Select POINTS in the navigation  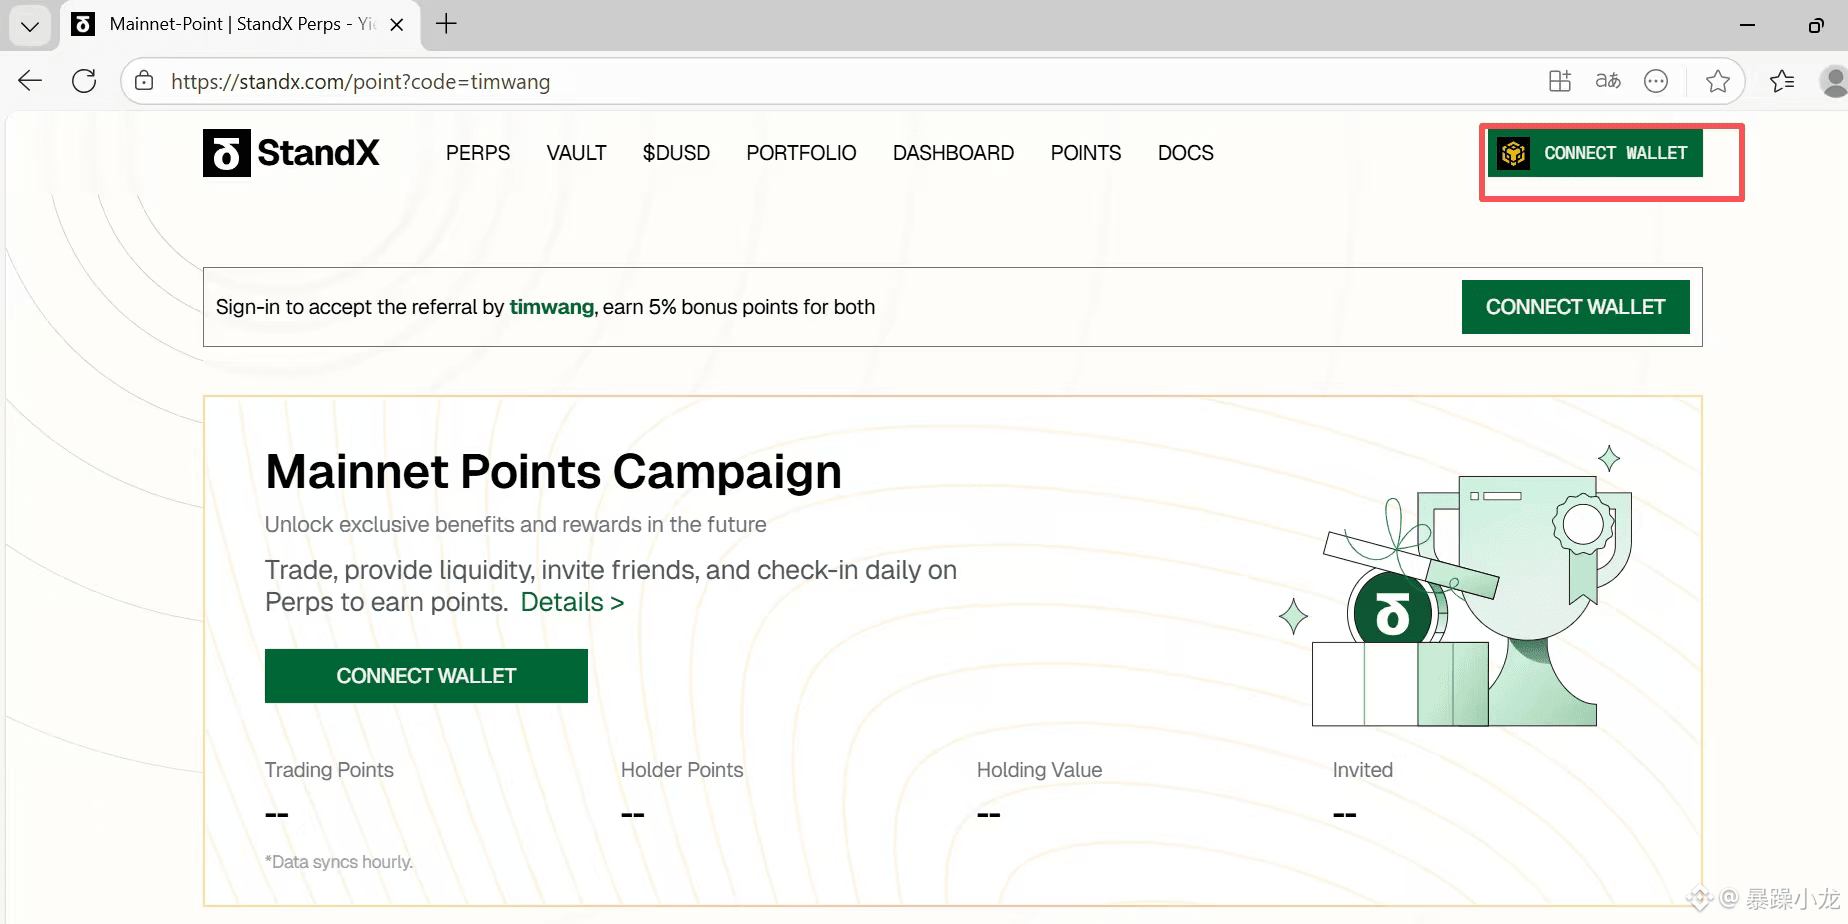1085,153
